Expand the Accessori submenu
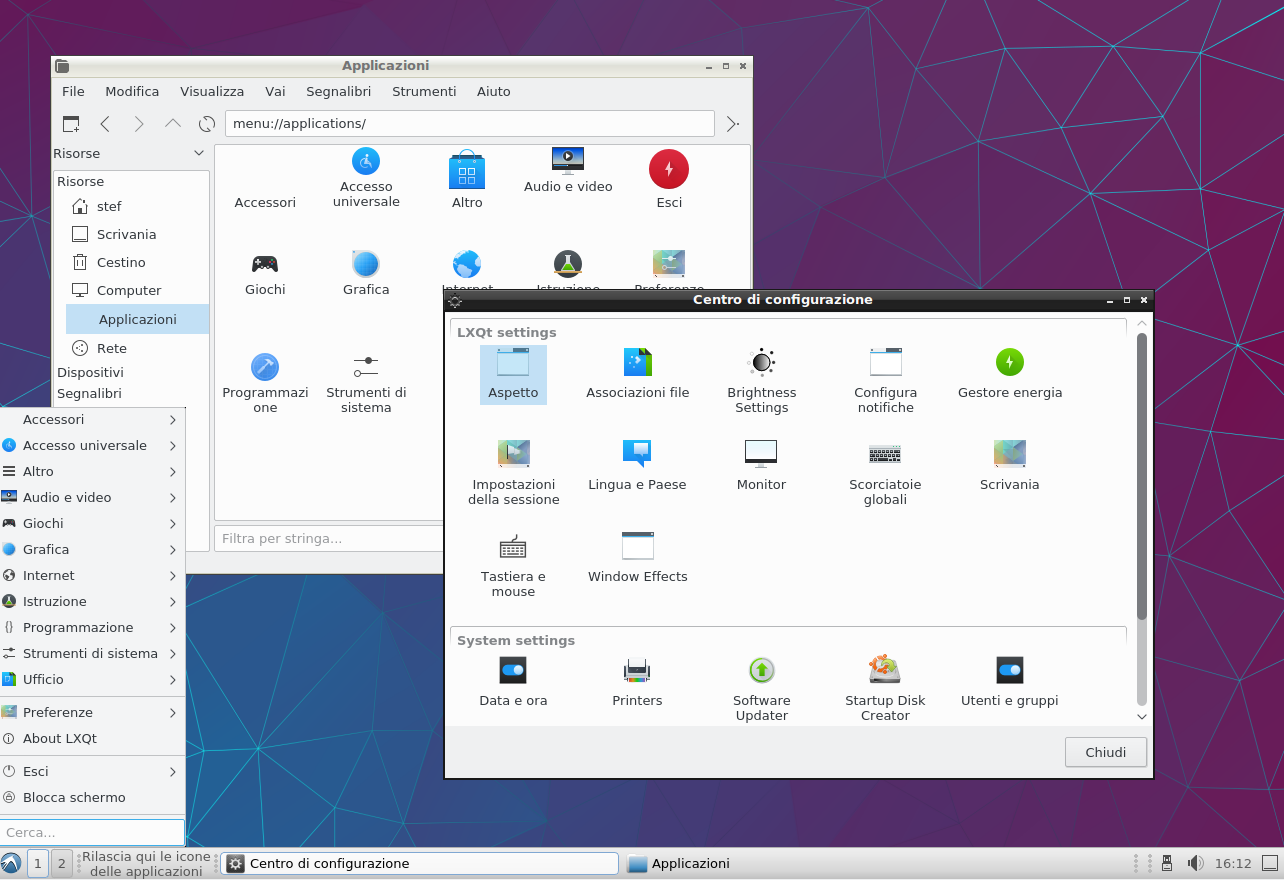 92,420
